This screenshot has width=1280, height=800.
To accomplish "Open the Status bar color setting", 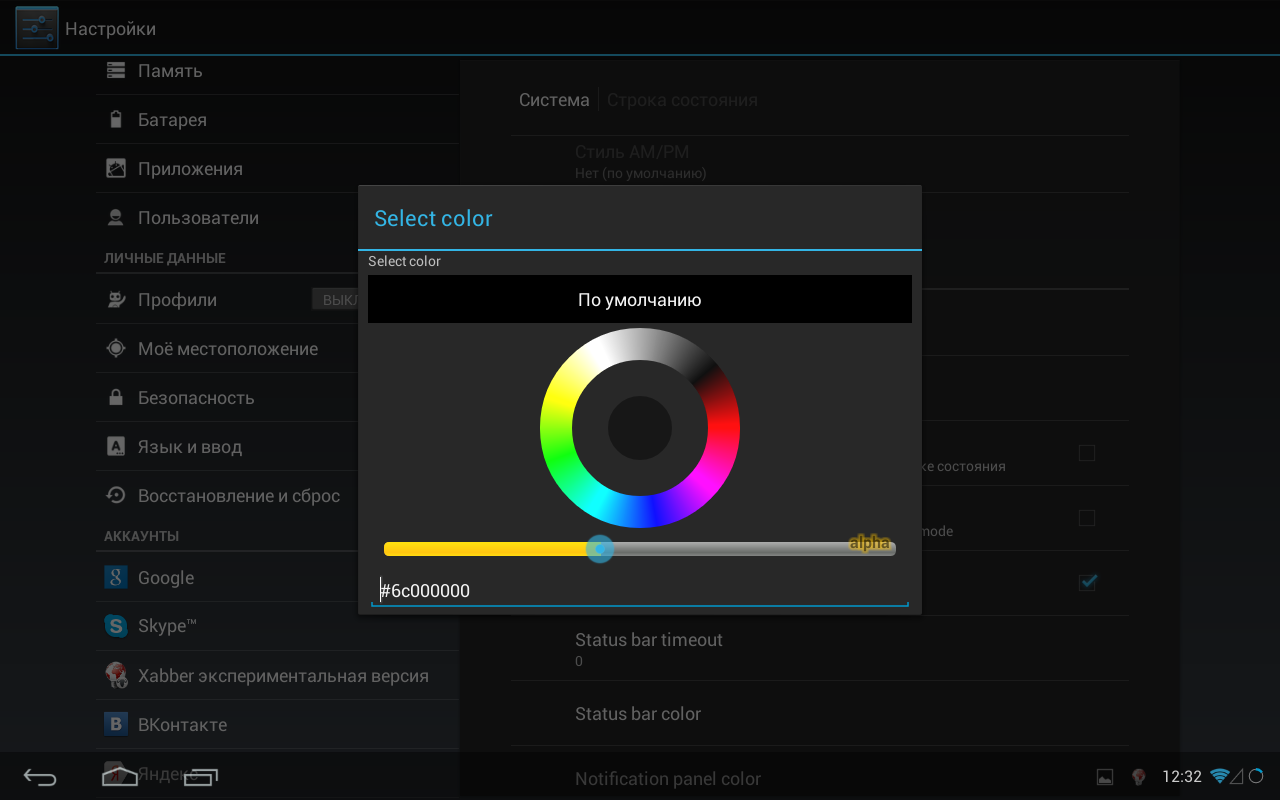I will coord(820,714).
